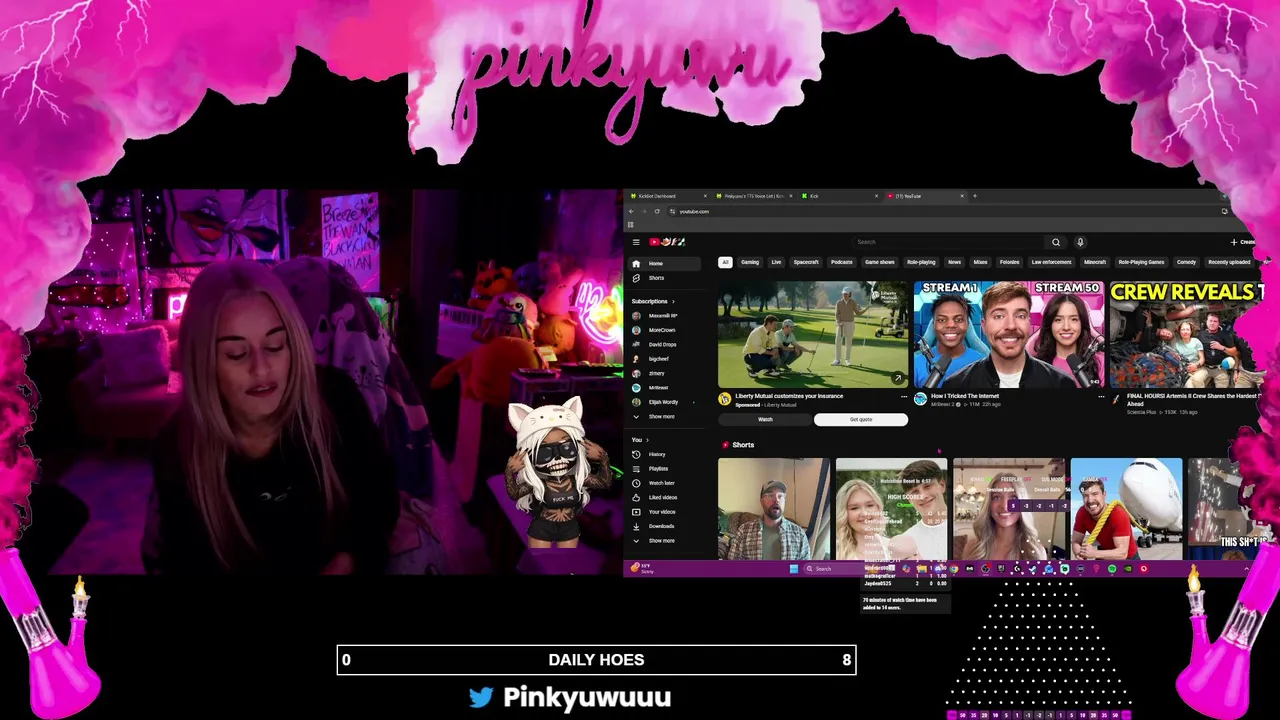Select the All filter chip
Image resolution: width=1280 pixels, height=720 pixels.
(725, 262)
